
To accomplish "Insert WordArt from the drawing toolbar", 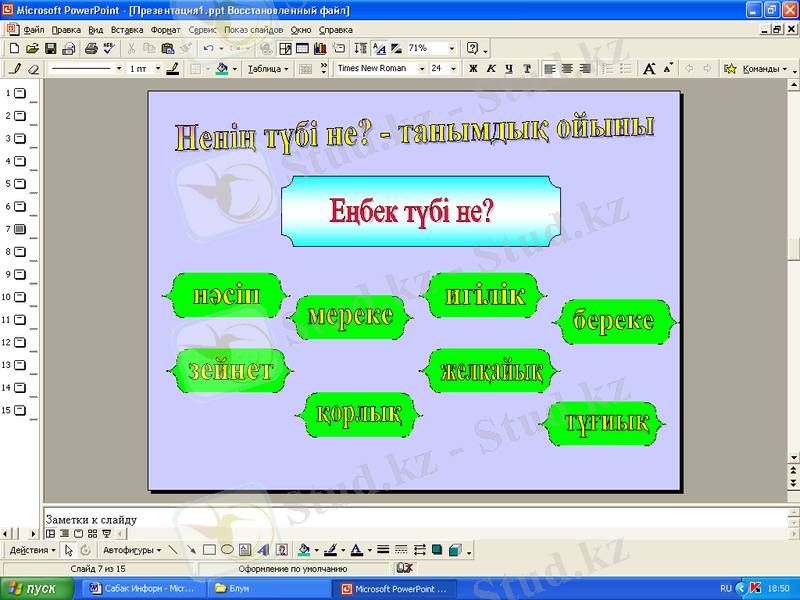I will 263,550.
